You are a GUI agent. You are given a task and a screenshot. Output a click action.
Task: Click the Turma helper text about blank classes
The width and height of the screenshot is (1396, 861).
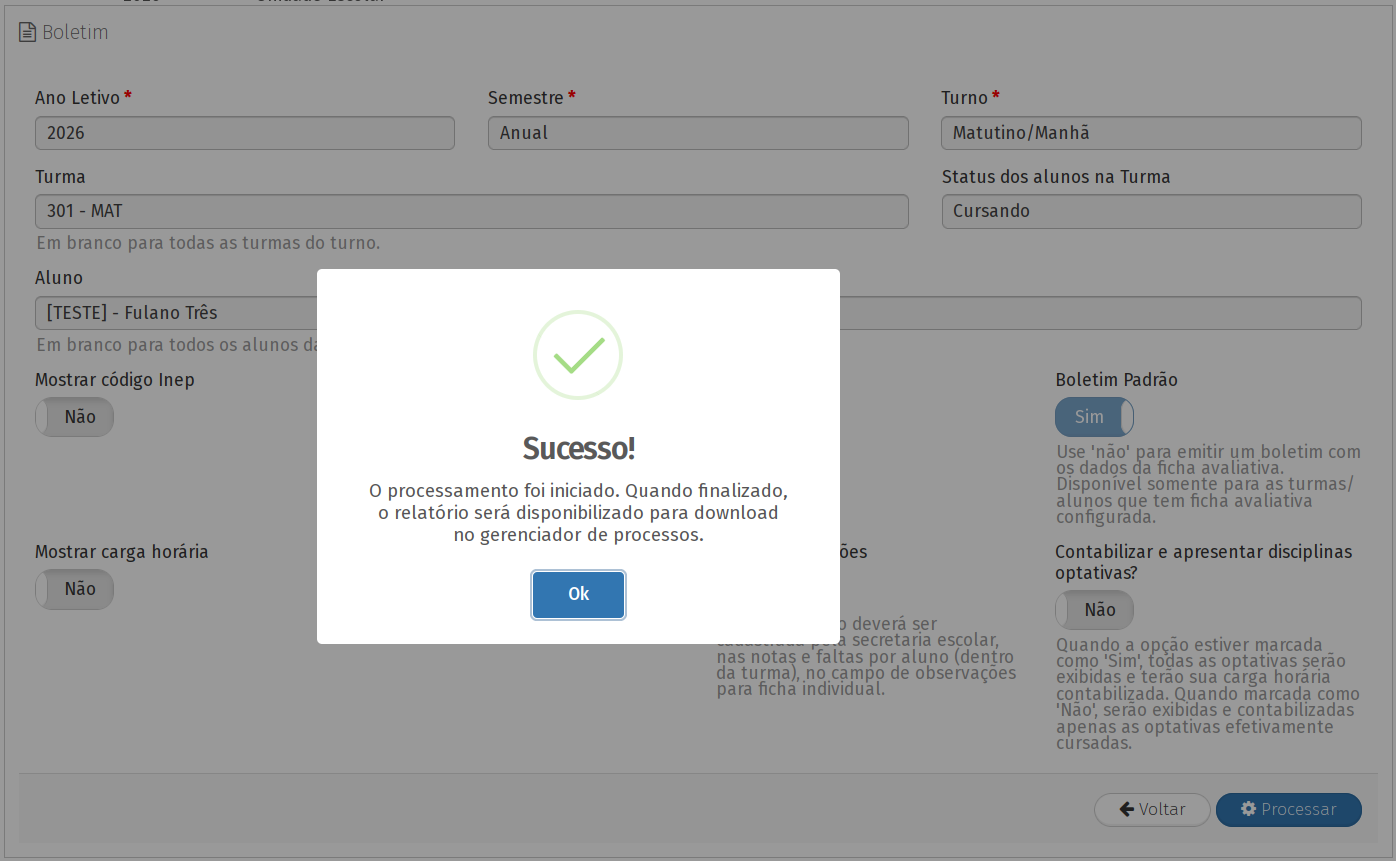(208, 243)
